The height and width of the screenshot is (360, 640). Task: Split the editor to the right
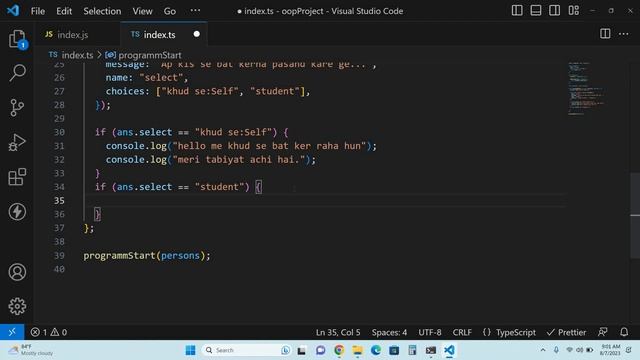[605, 34]
